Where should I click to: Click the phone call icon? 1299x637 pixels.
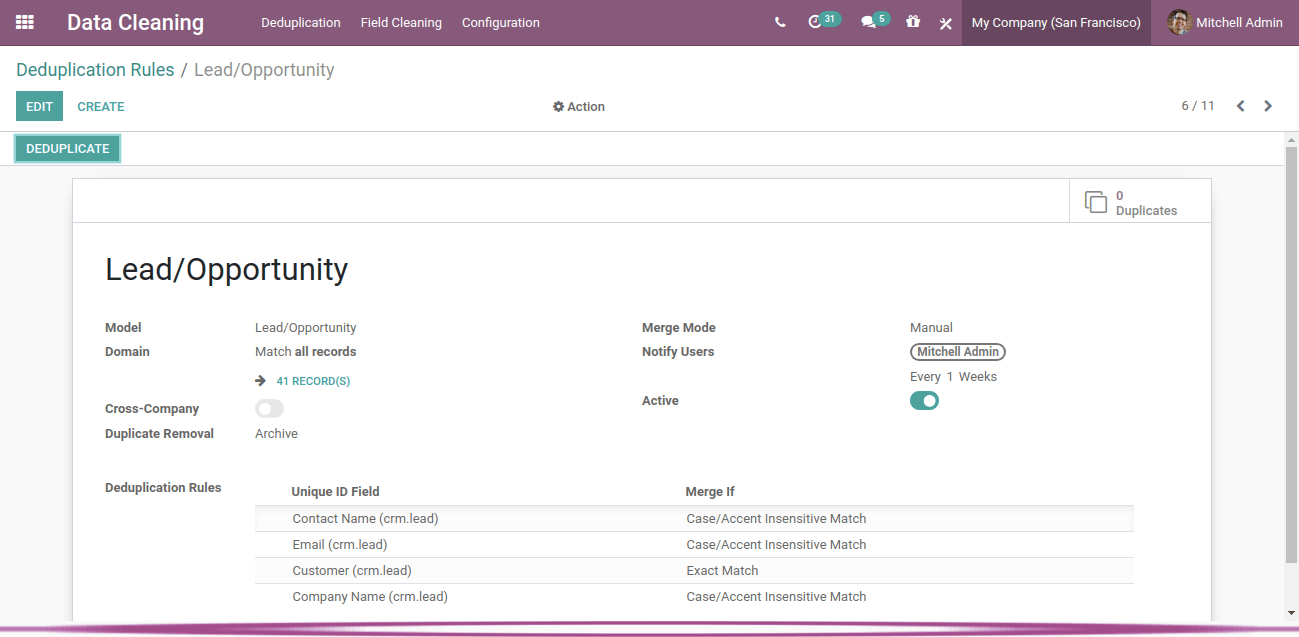tap(780, 22)
